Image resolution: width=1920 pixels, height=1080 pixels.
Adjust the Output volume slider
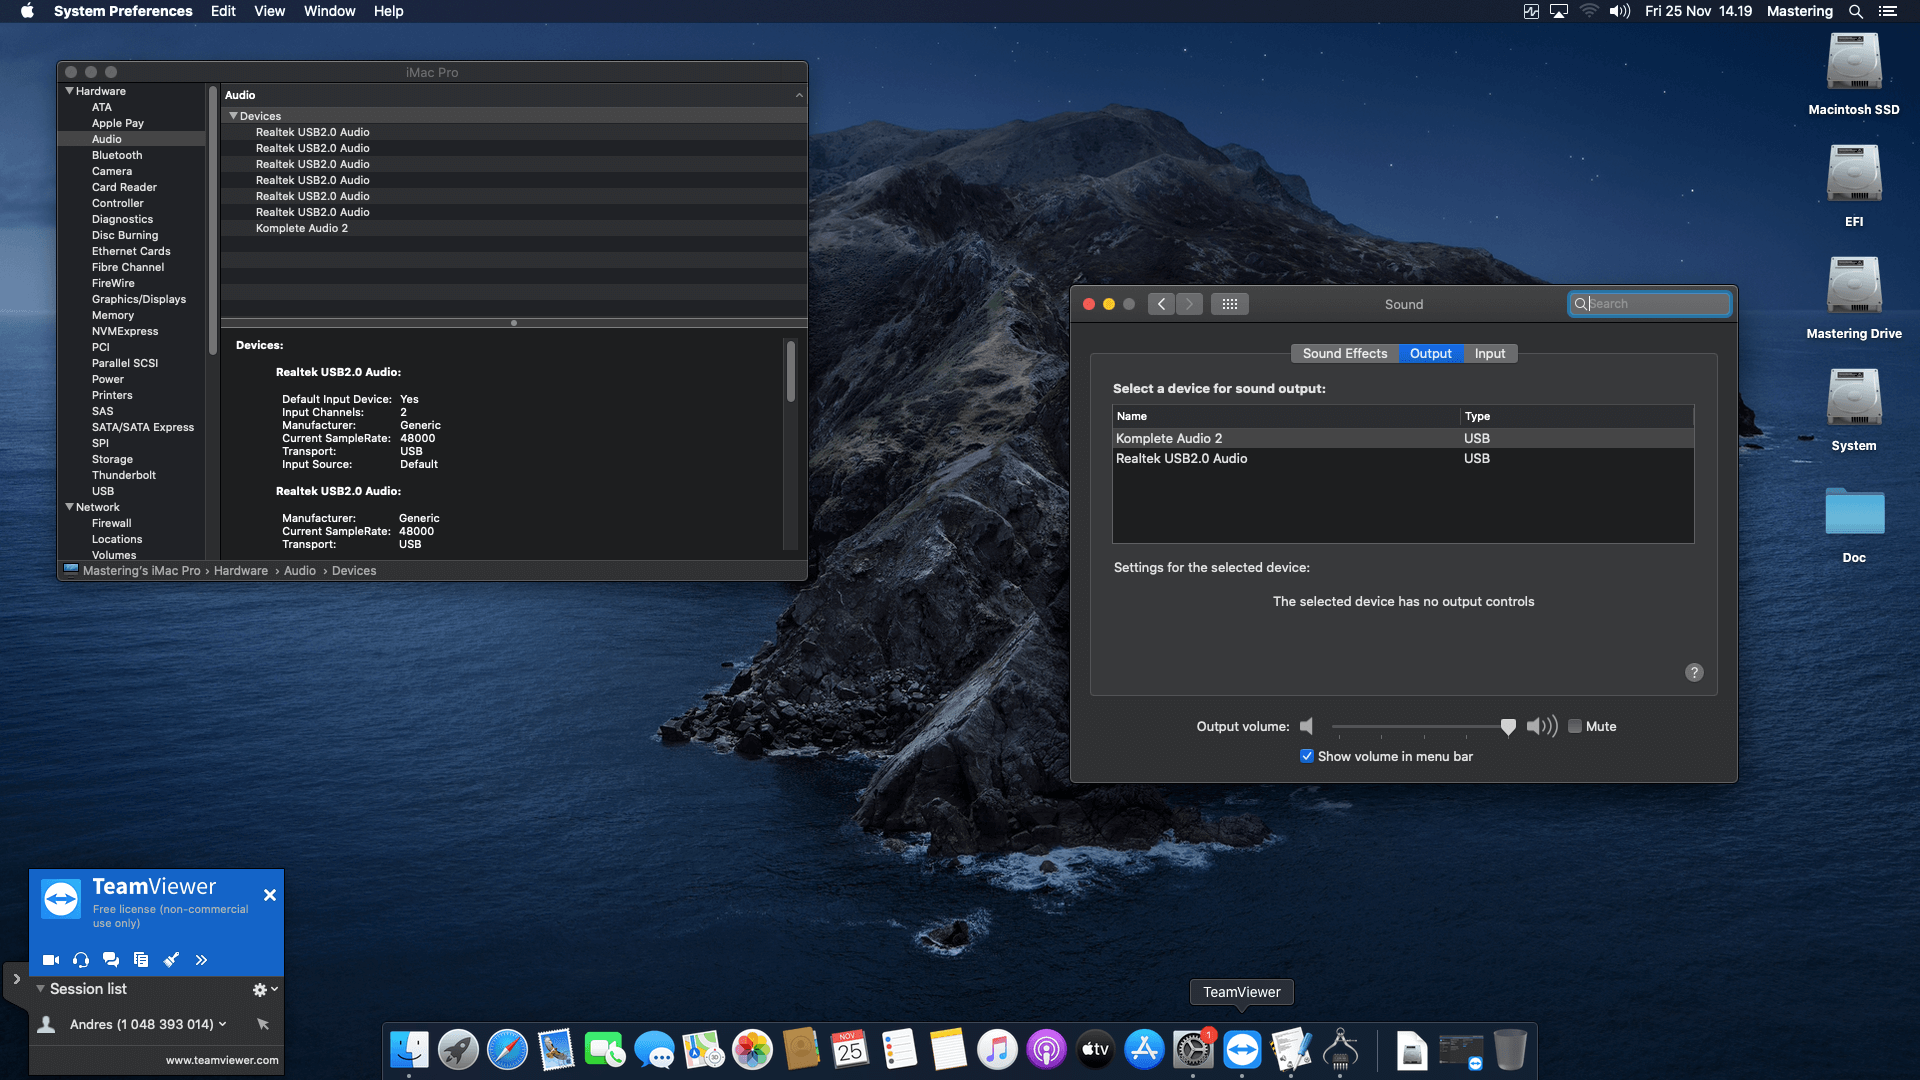pos(1508,727)
